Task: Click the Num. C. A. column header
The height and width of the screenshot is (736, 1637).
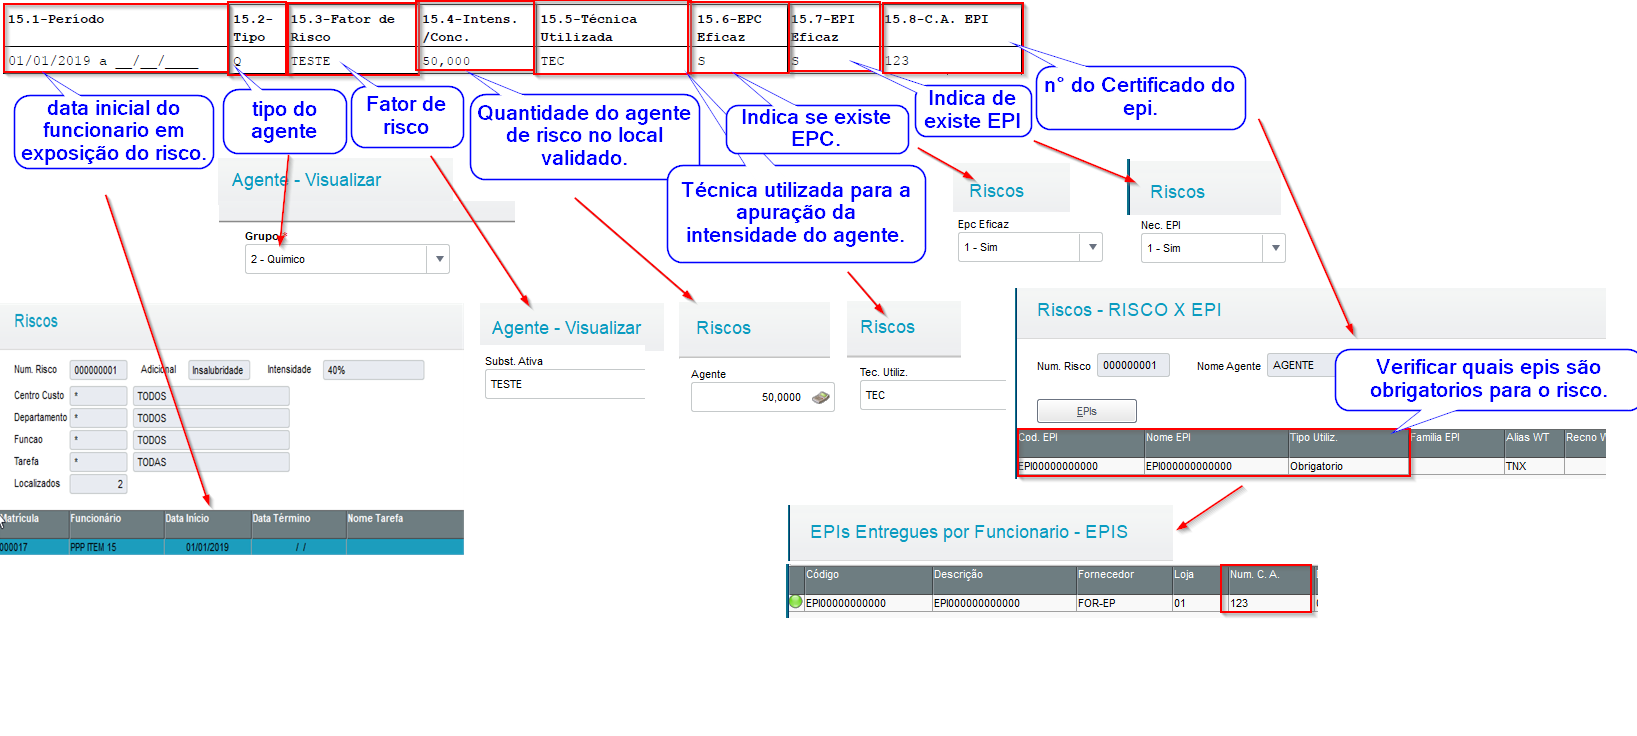Action: (1268, 580)
